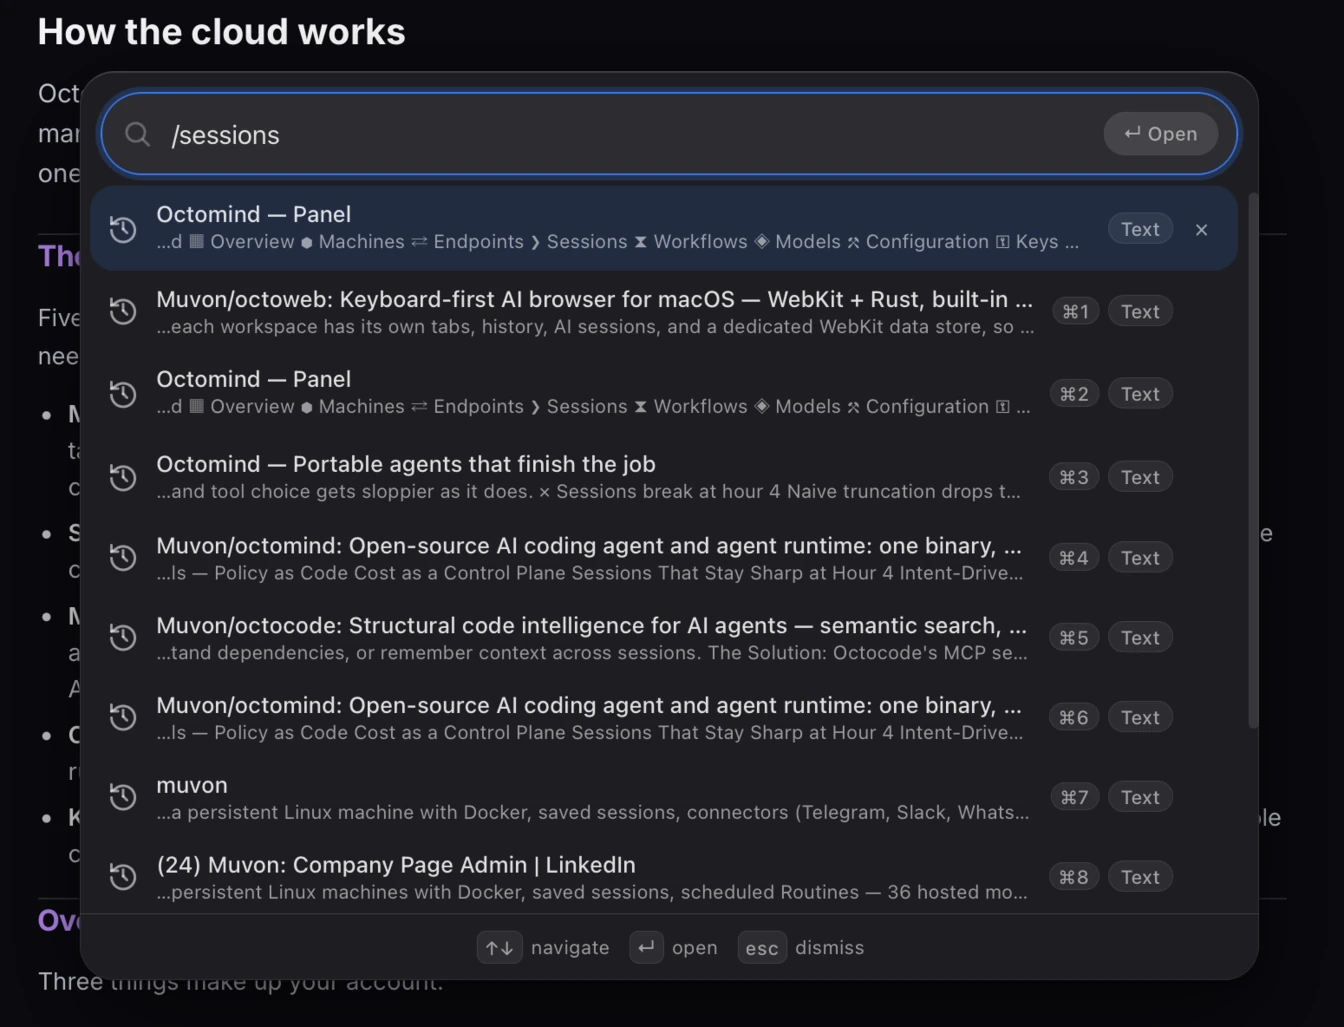
Task: Click Text badge next to ⌘2
Action: pyautogui.click(x=1140, y=394)
